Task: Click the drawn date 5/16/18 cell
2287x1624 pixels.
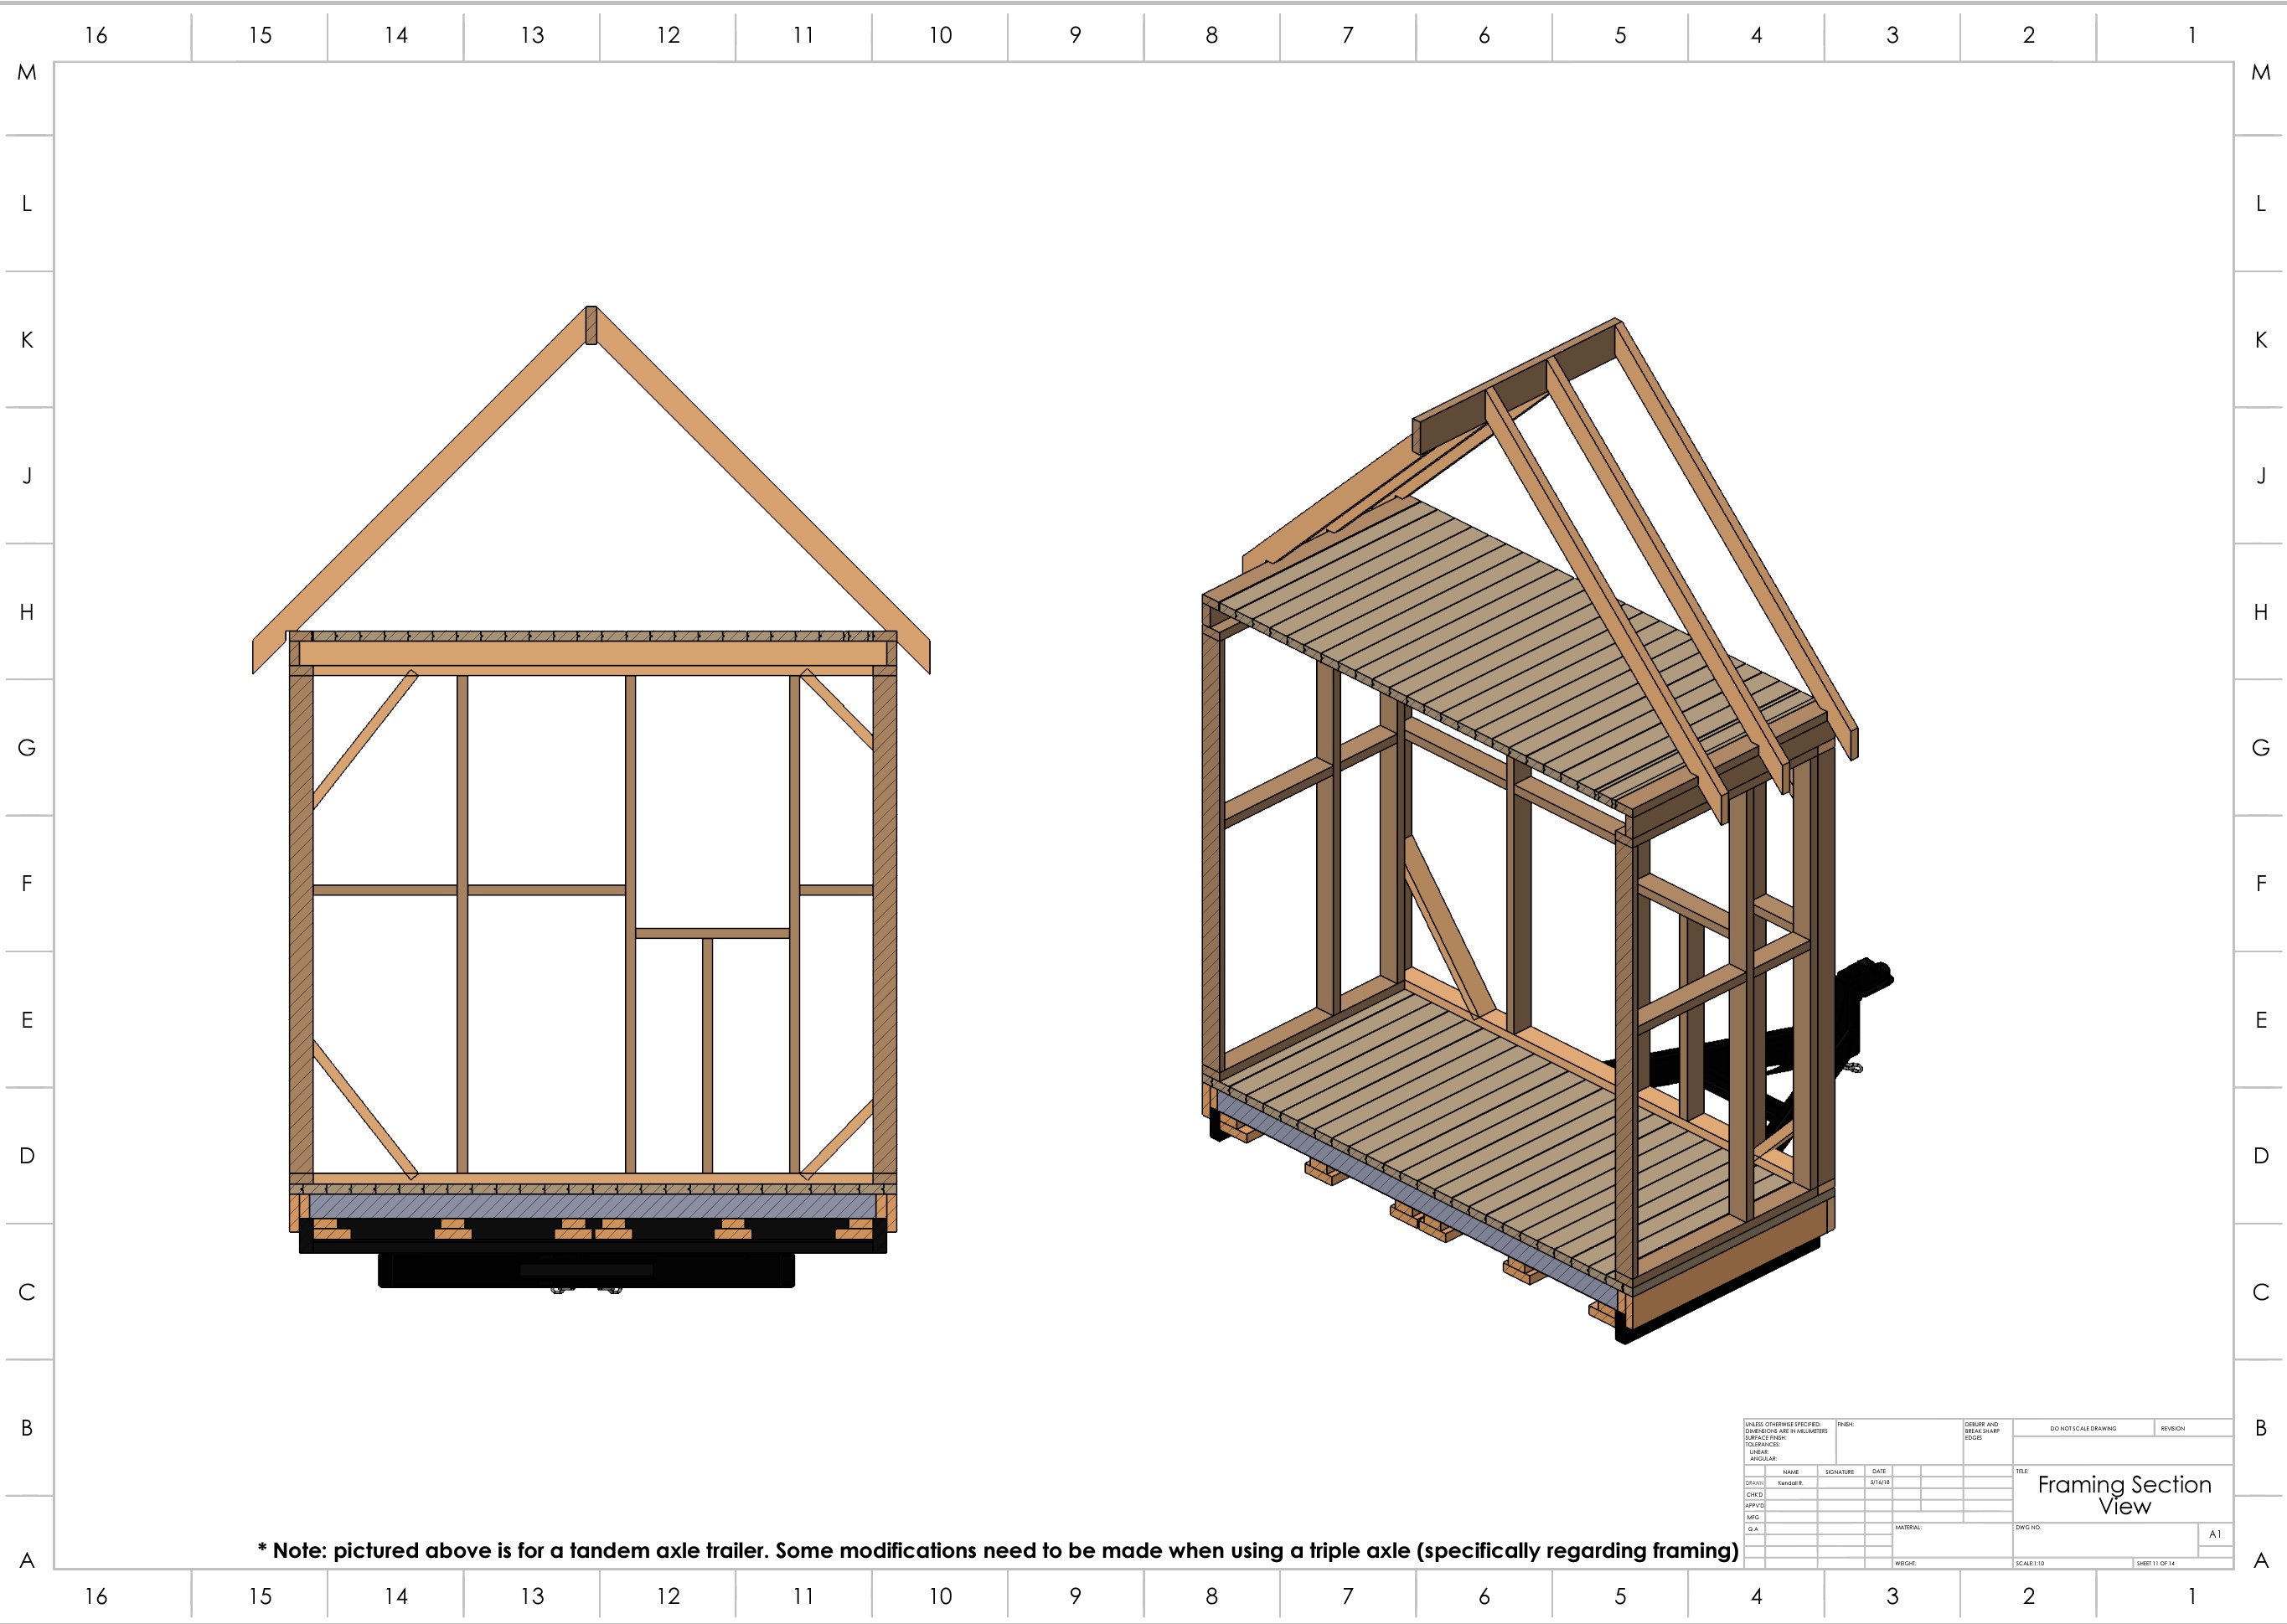Action: pyautogui.click(x=1879, y=1482)
